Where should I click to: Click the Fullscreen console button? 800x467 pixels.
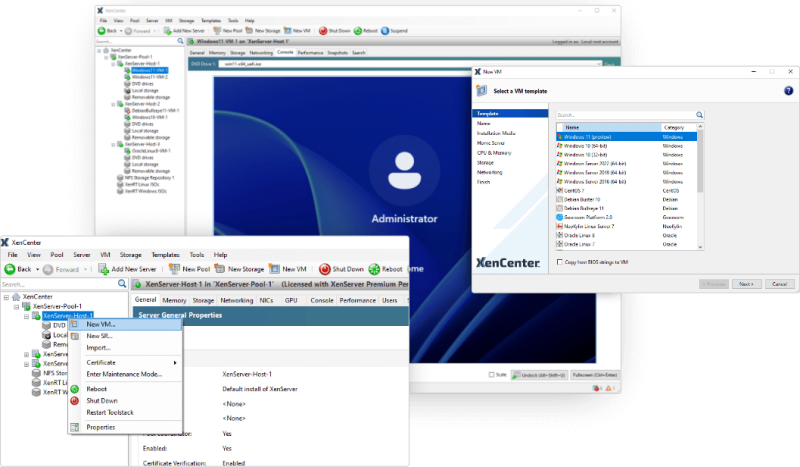[594, 375]
